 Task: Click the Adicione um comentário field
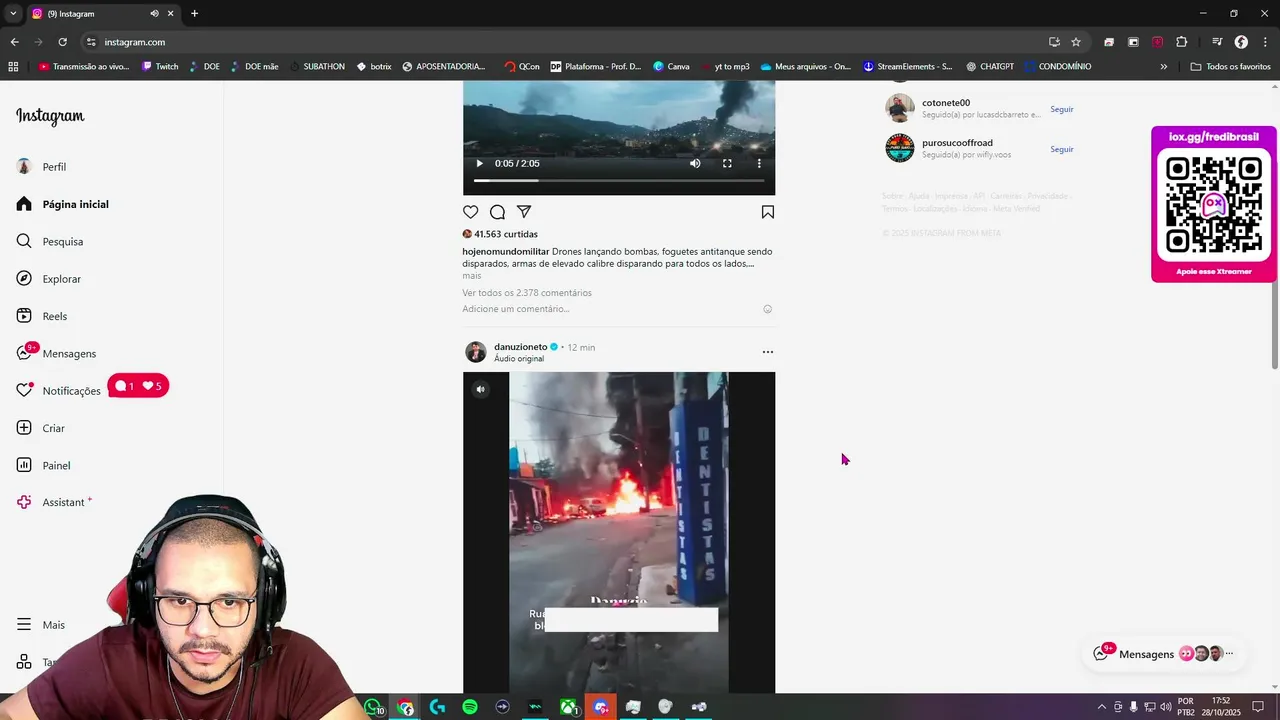(x=516, y=309)
